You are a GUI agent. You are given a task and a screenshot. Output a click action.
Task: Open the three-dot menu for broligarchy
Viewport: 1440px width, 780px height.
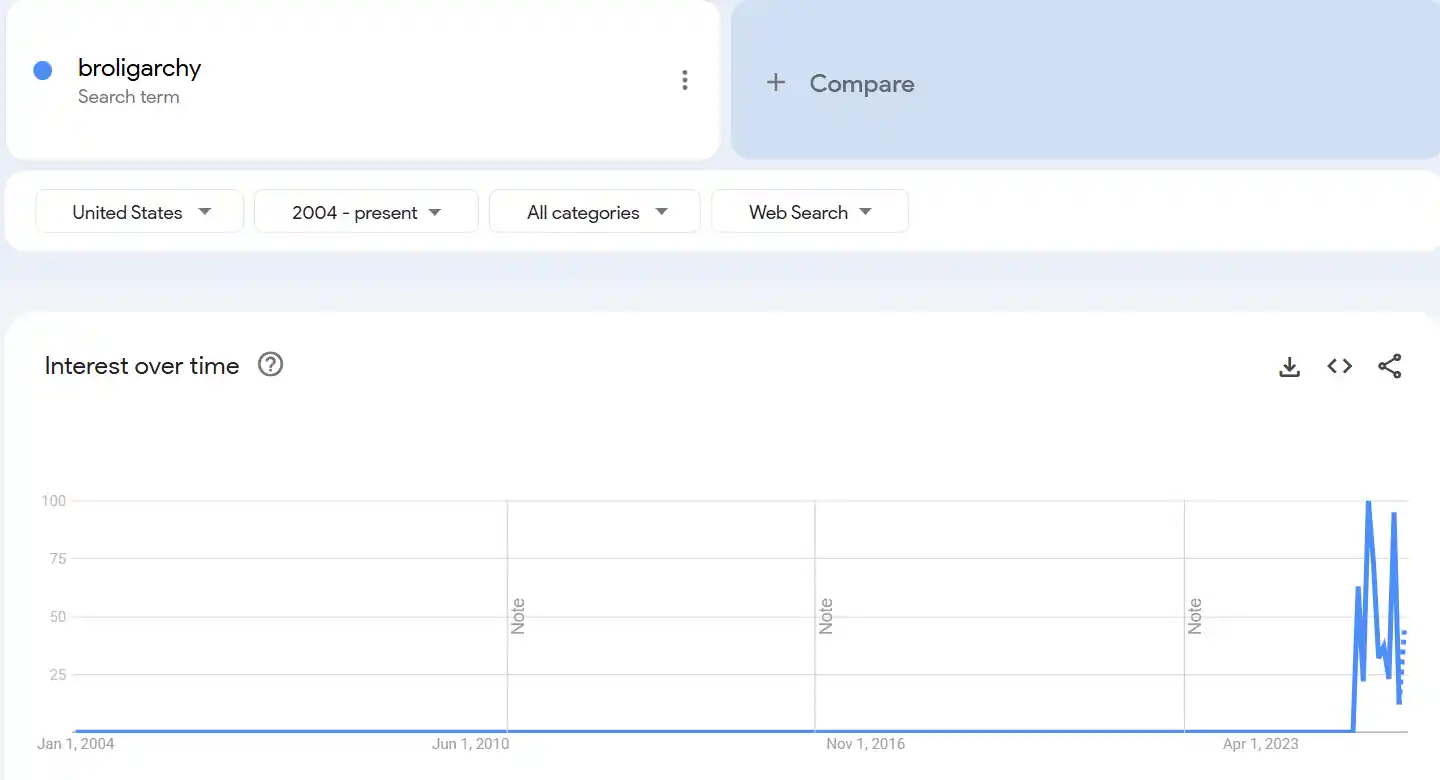coord(684,81)
